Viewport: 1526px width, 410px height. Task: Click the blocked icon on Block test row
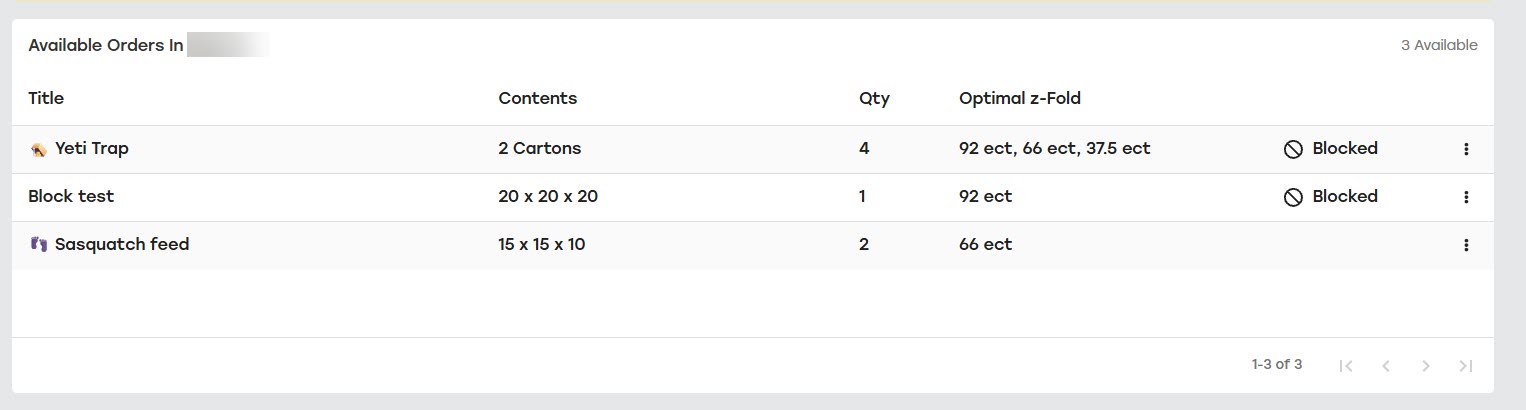coord(1293,197)
